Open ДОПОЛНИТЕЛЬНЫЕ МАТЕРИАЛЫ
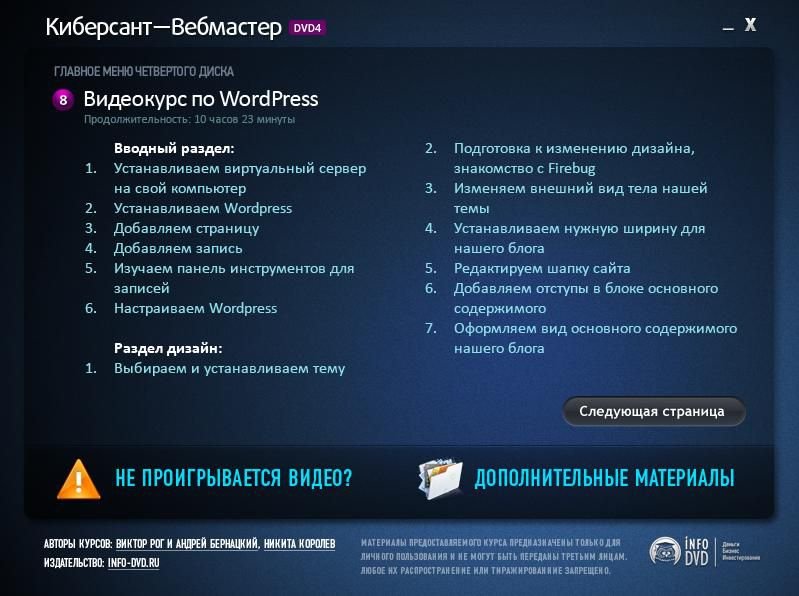The height and width of the screenshot is (596, 799). pos(604,478)
